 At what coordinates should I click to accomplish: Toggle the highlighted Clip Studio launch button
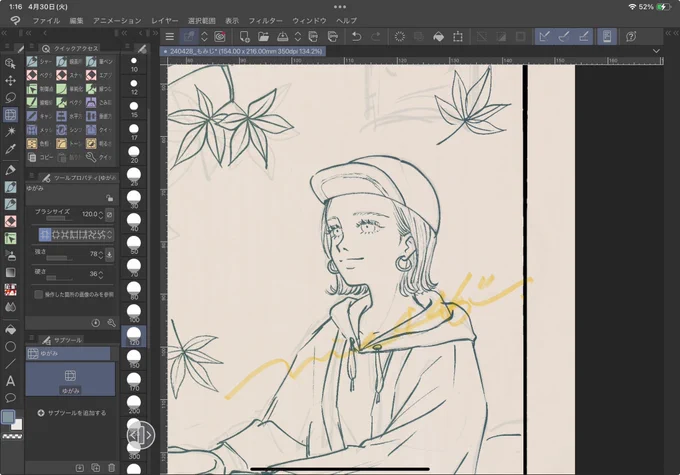pos(189,37)
